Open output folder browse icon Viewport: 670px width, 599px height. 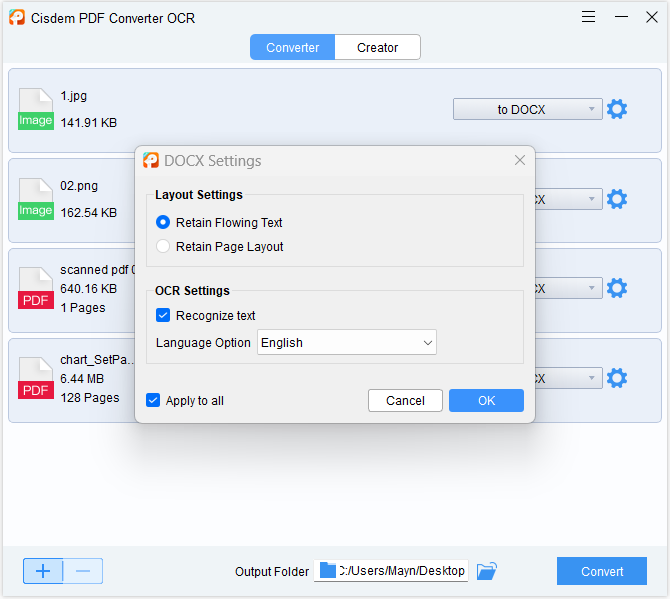tap(486, 571)
